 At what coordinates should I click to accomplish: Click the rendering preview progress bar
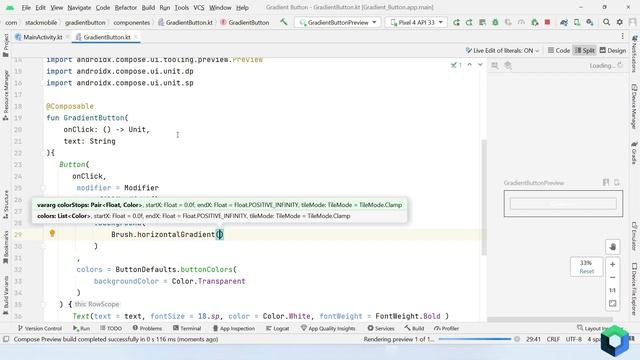point(474,339)
